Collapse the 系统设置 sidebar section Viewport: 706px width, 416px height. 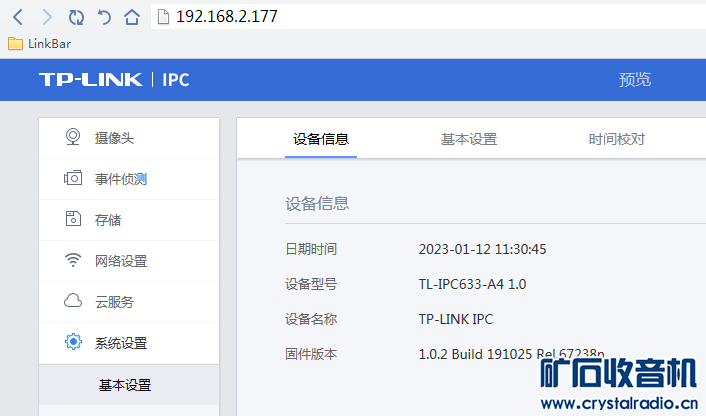pyautogui.click(x=129, y=343)
